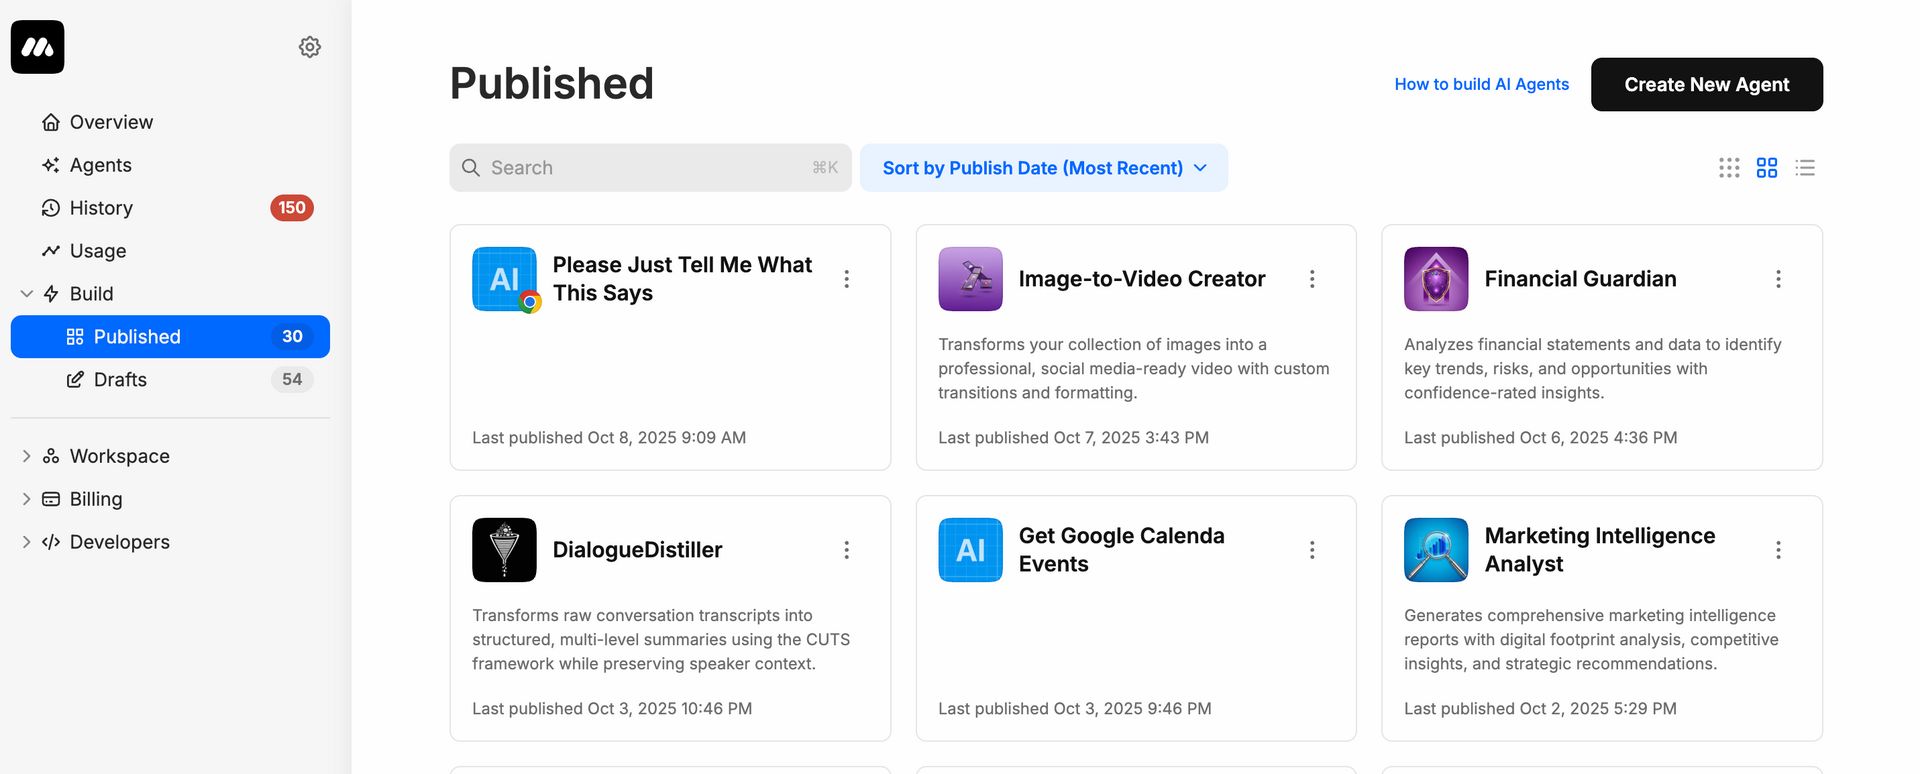This screenshot has height=774, width=1920.
Task: Go to Overview page
Action: (x=111, y=122)
